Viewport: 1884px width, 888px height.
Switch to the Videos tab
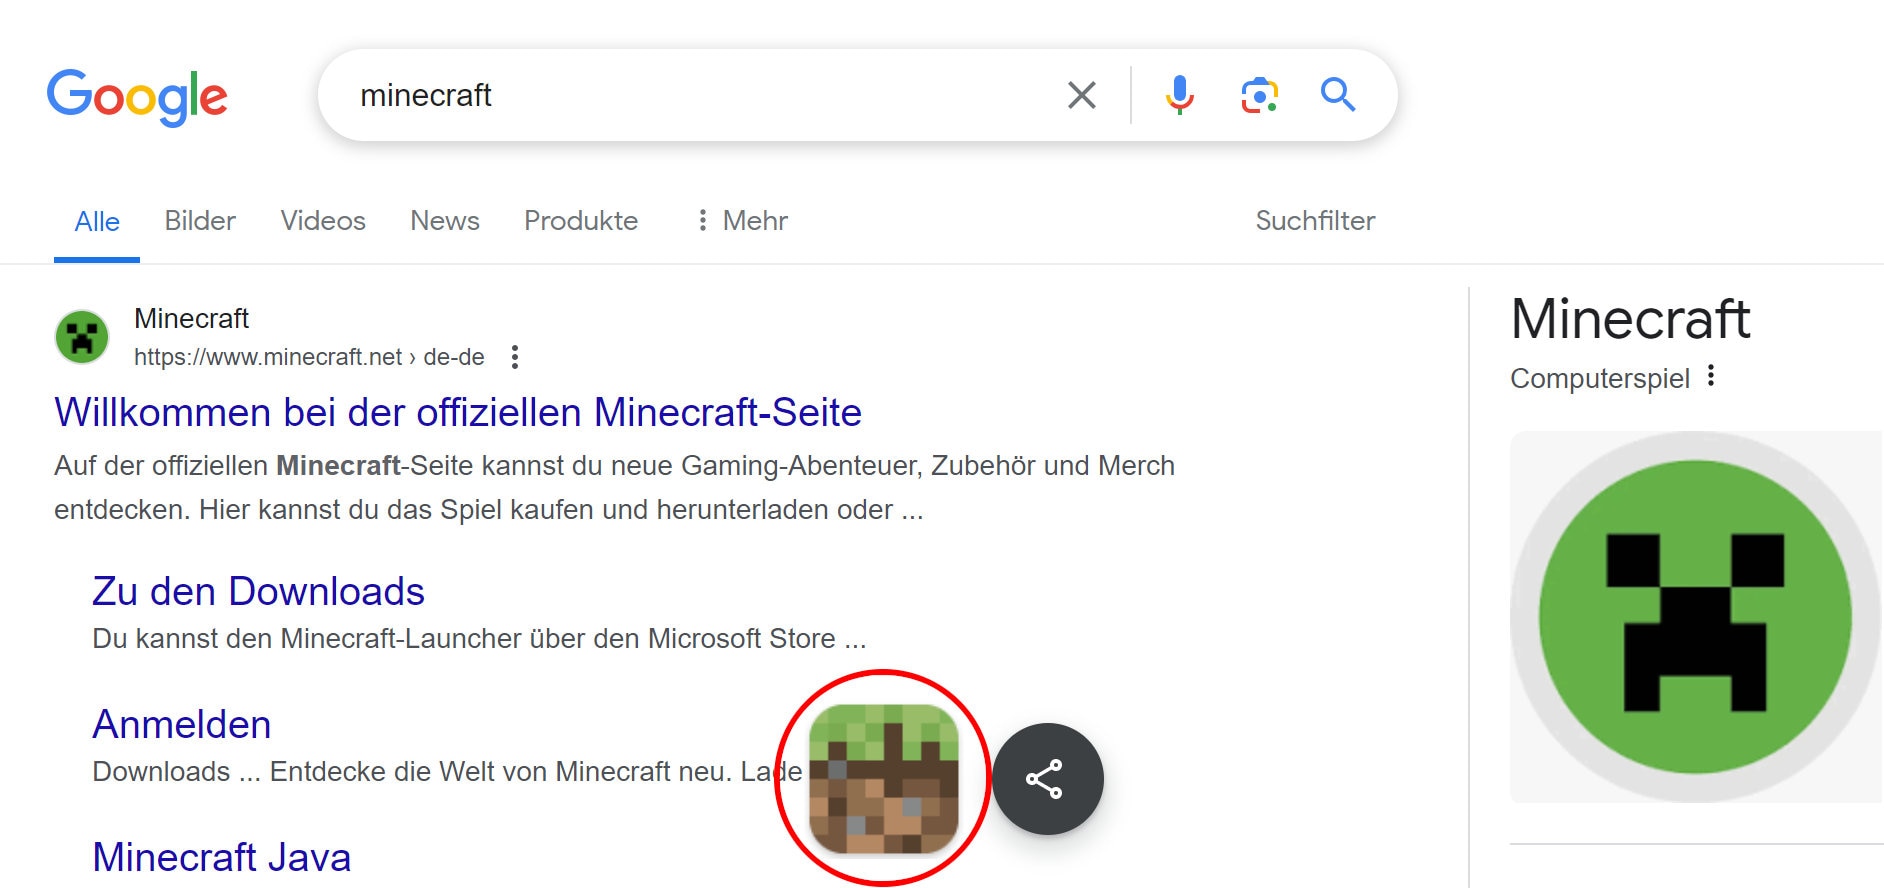pyautogui.click(x=323, y=221)
